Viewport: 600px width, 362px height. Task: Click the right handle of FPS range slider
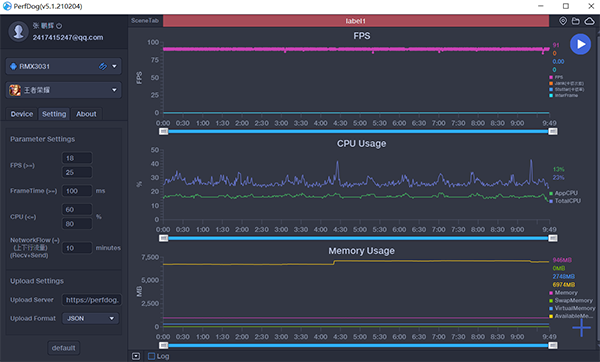coord(553,131)
